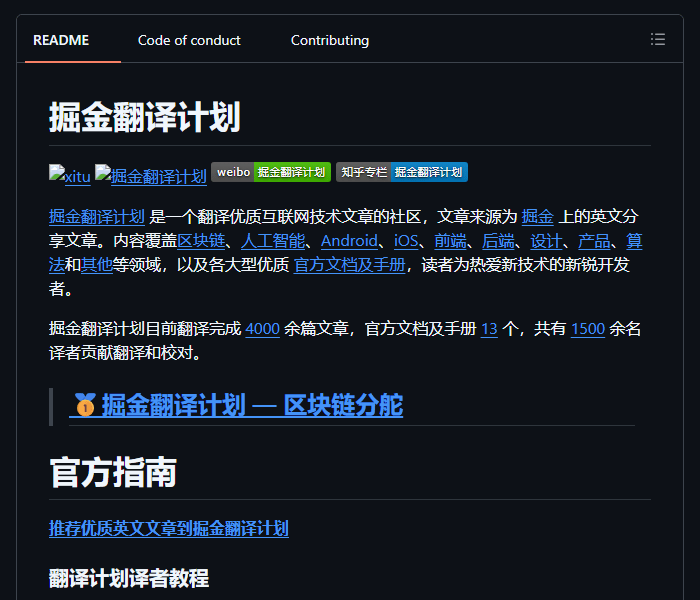This screenshot has width=700, height=600.
Task: Open the 其他 category link
Action: tap(97, 265)
